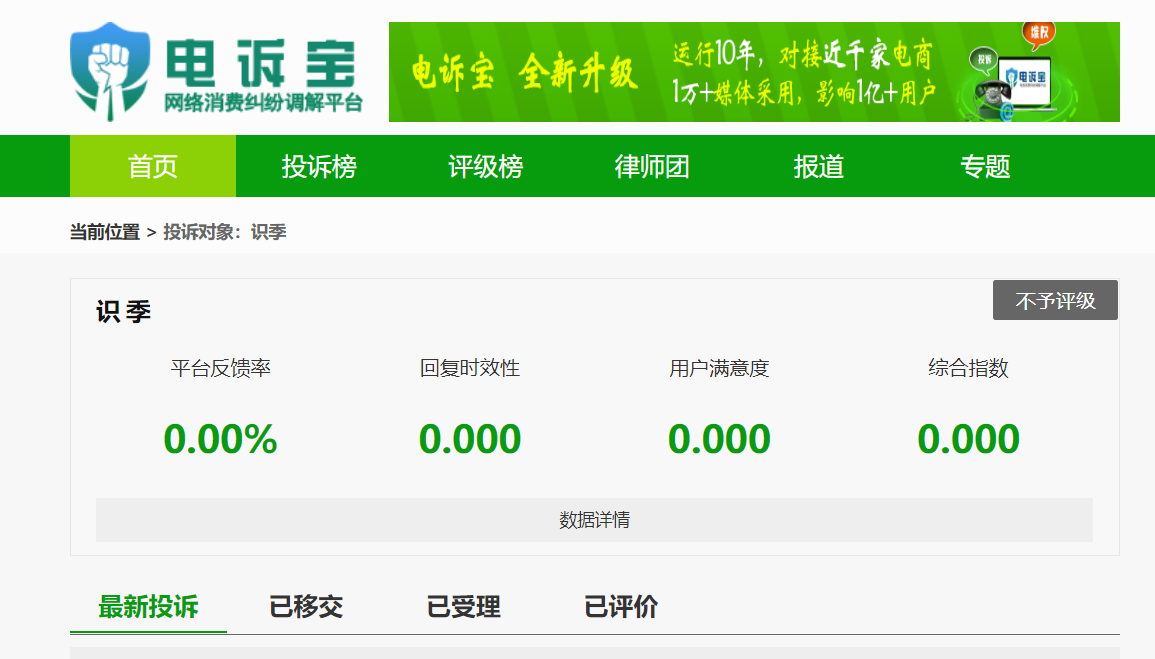The width and height of the screenshot is (1155, 659).
Task: Click the 电诉宝 shield logo
Action: 110,71
